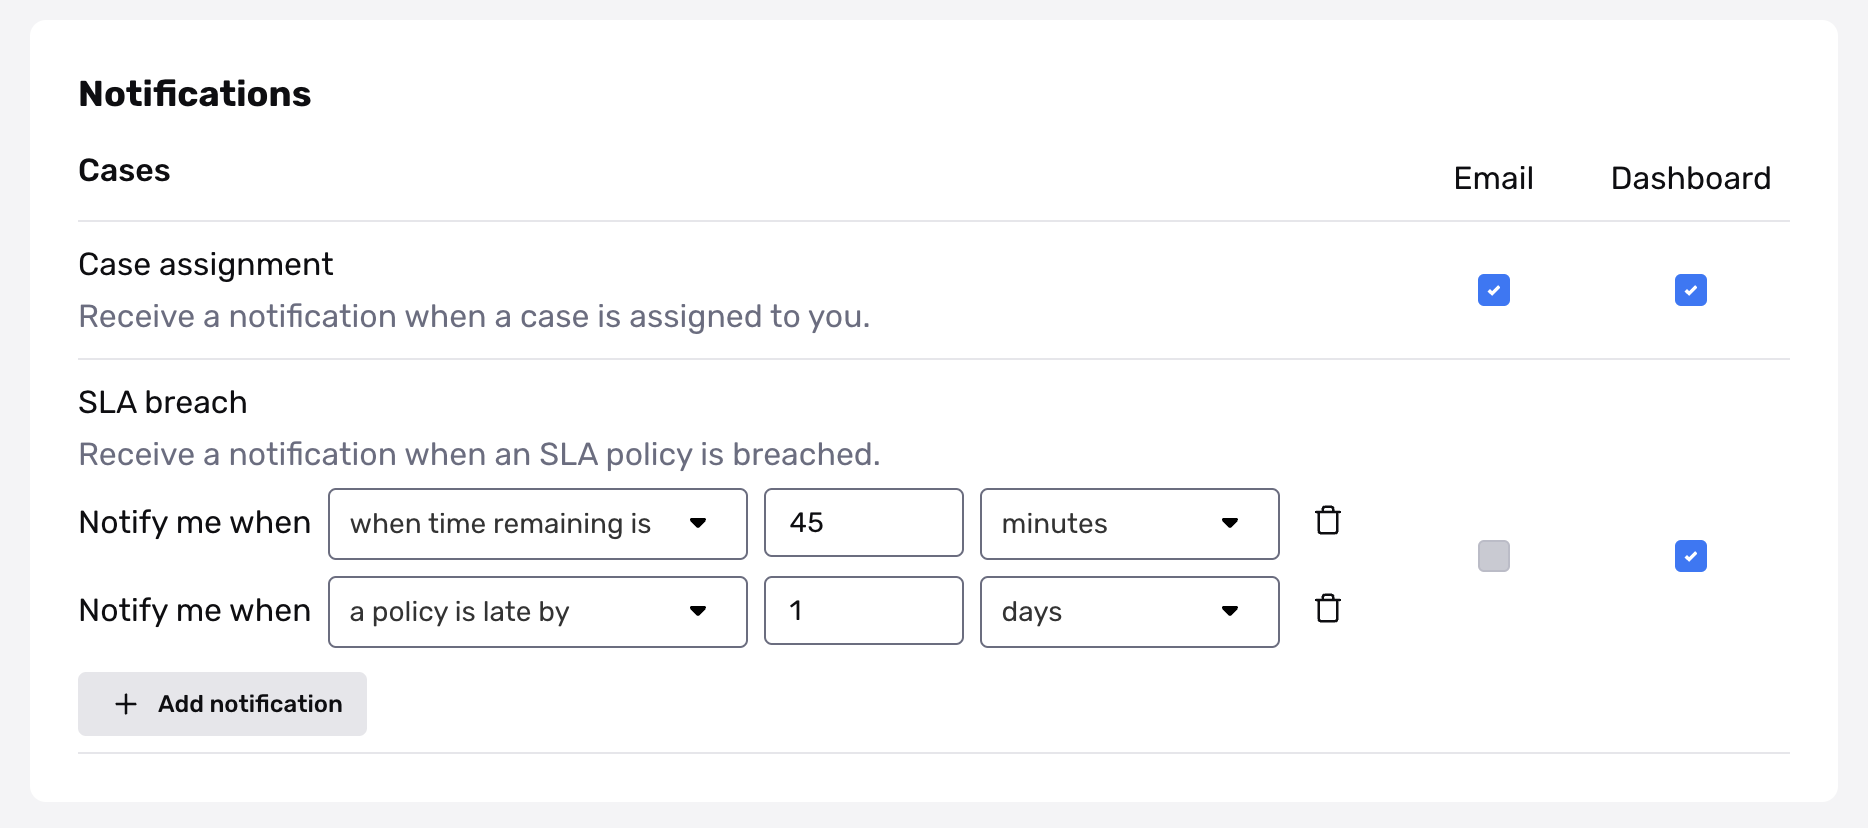Click the plus icon on Add notification
This screenshot has height=828, width=1868.
tap(125, 704)
